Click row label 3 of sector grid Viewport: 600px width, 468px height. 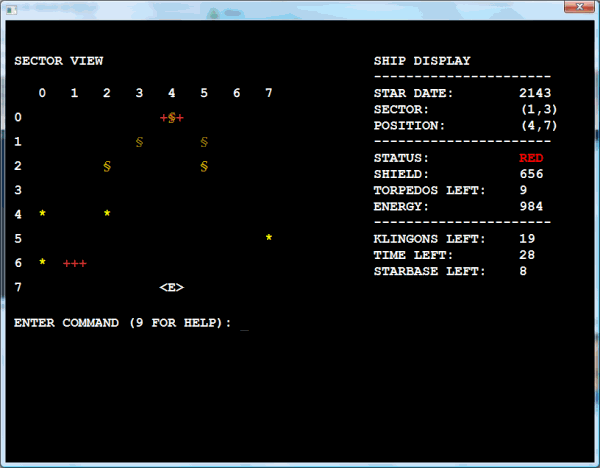tap(18, 190)
